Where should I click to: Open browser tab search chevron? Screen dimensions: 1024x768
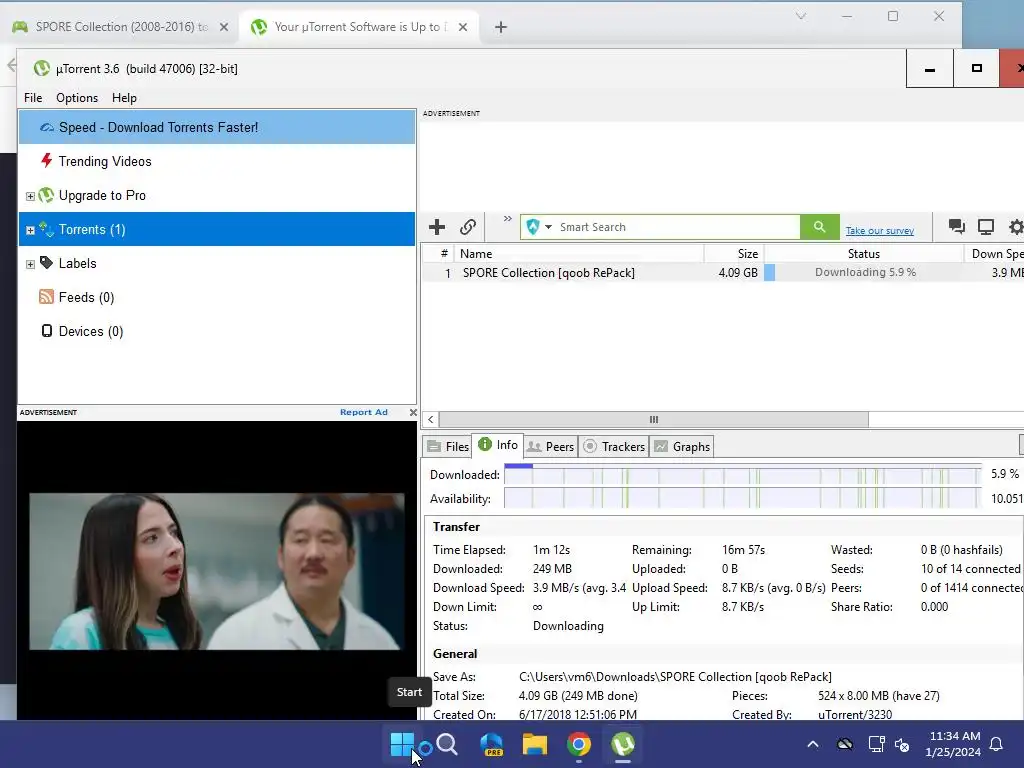pyautogui.click(x=801, y=16)
